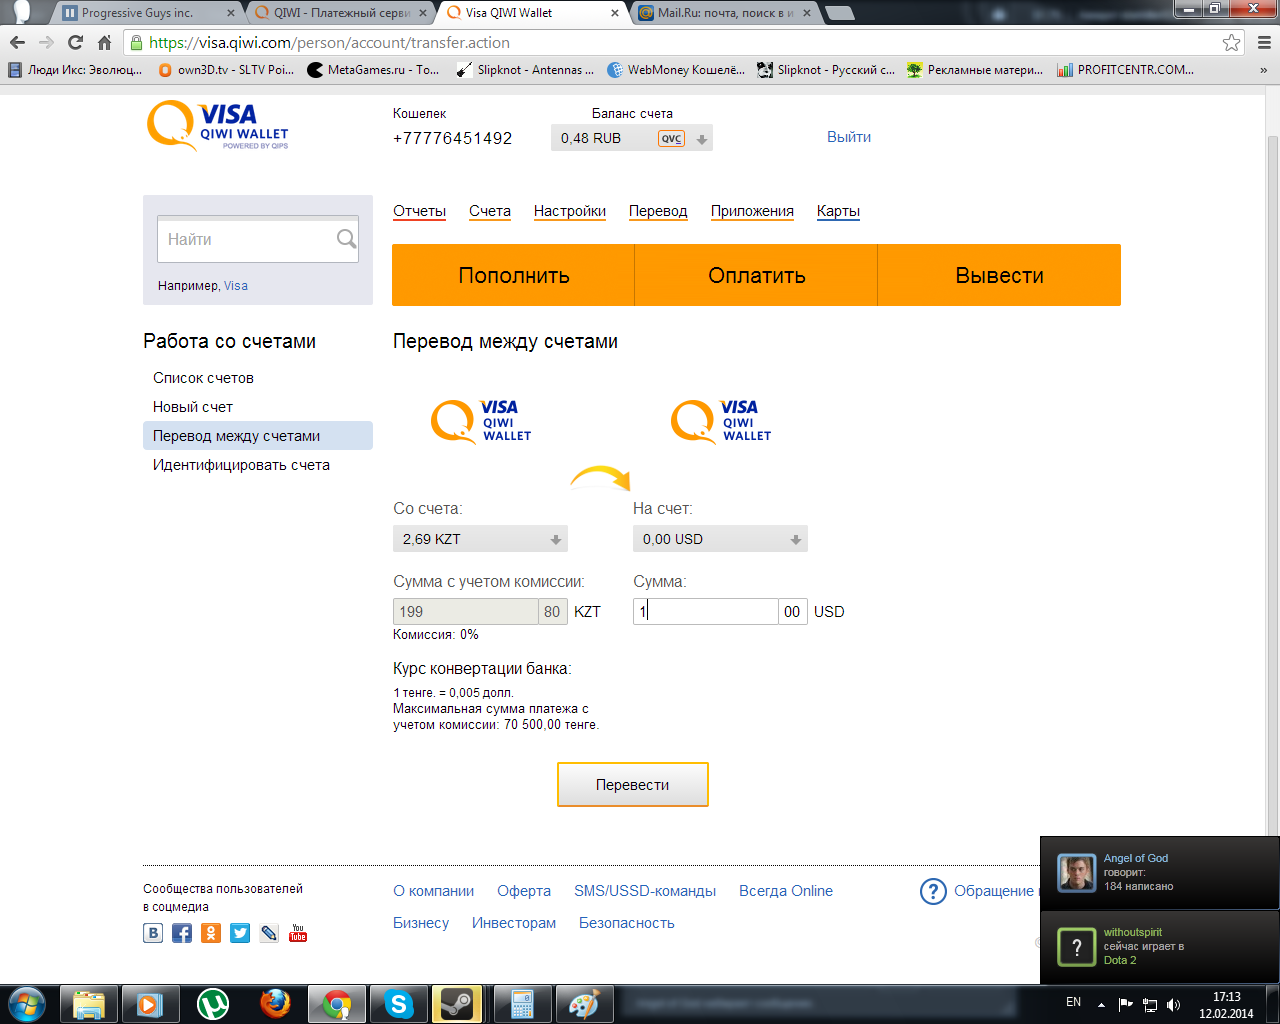Open the Facebook community icon

click(182, 933)
